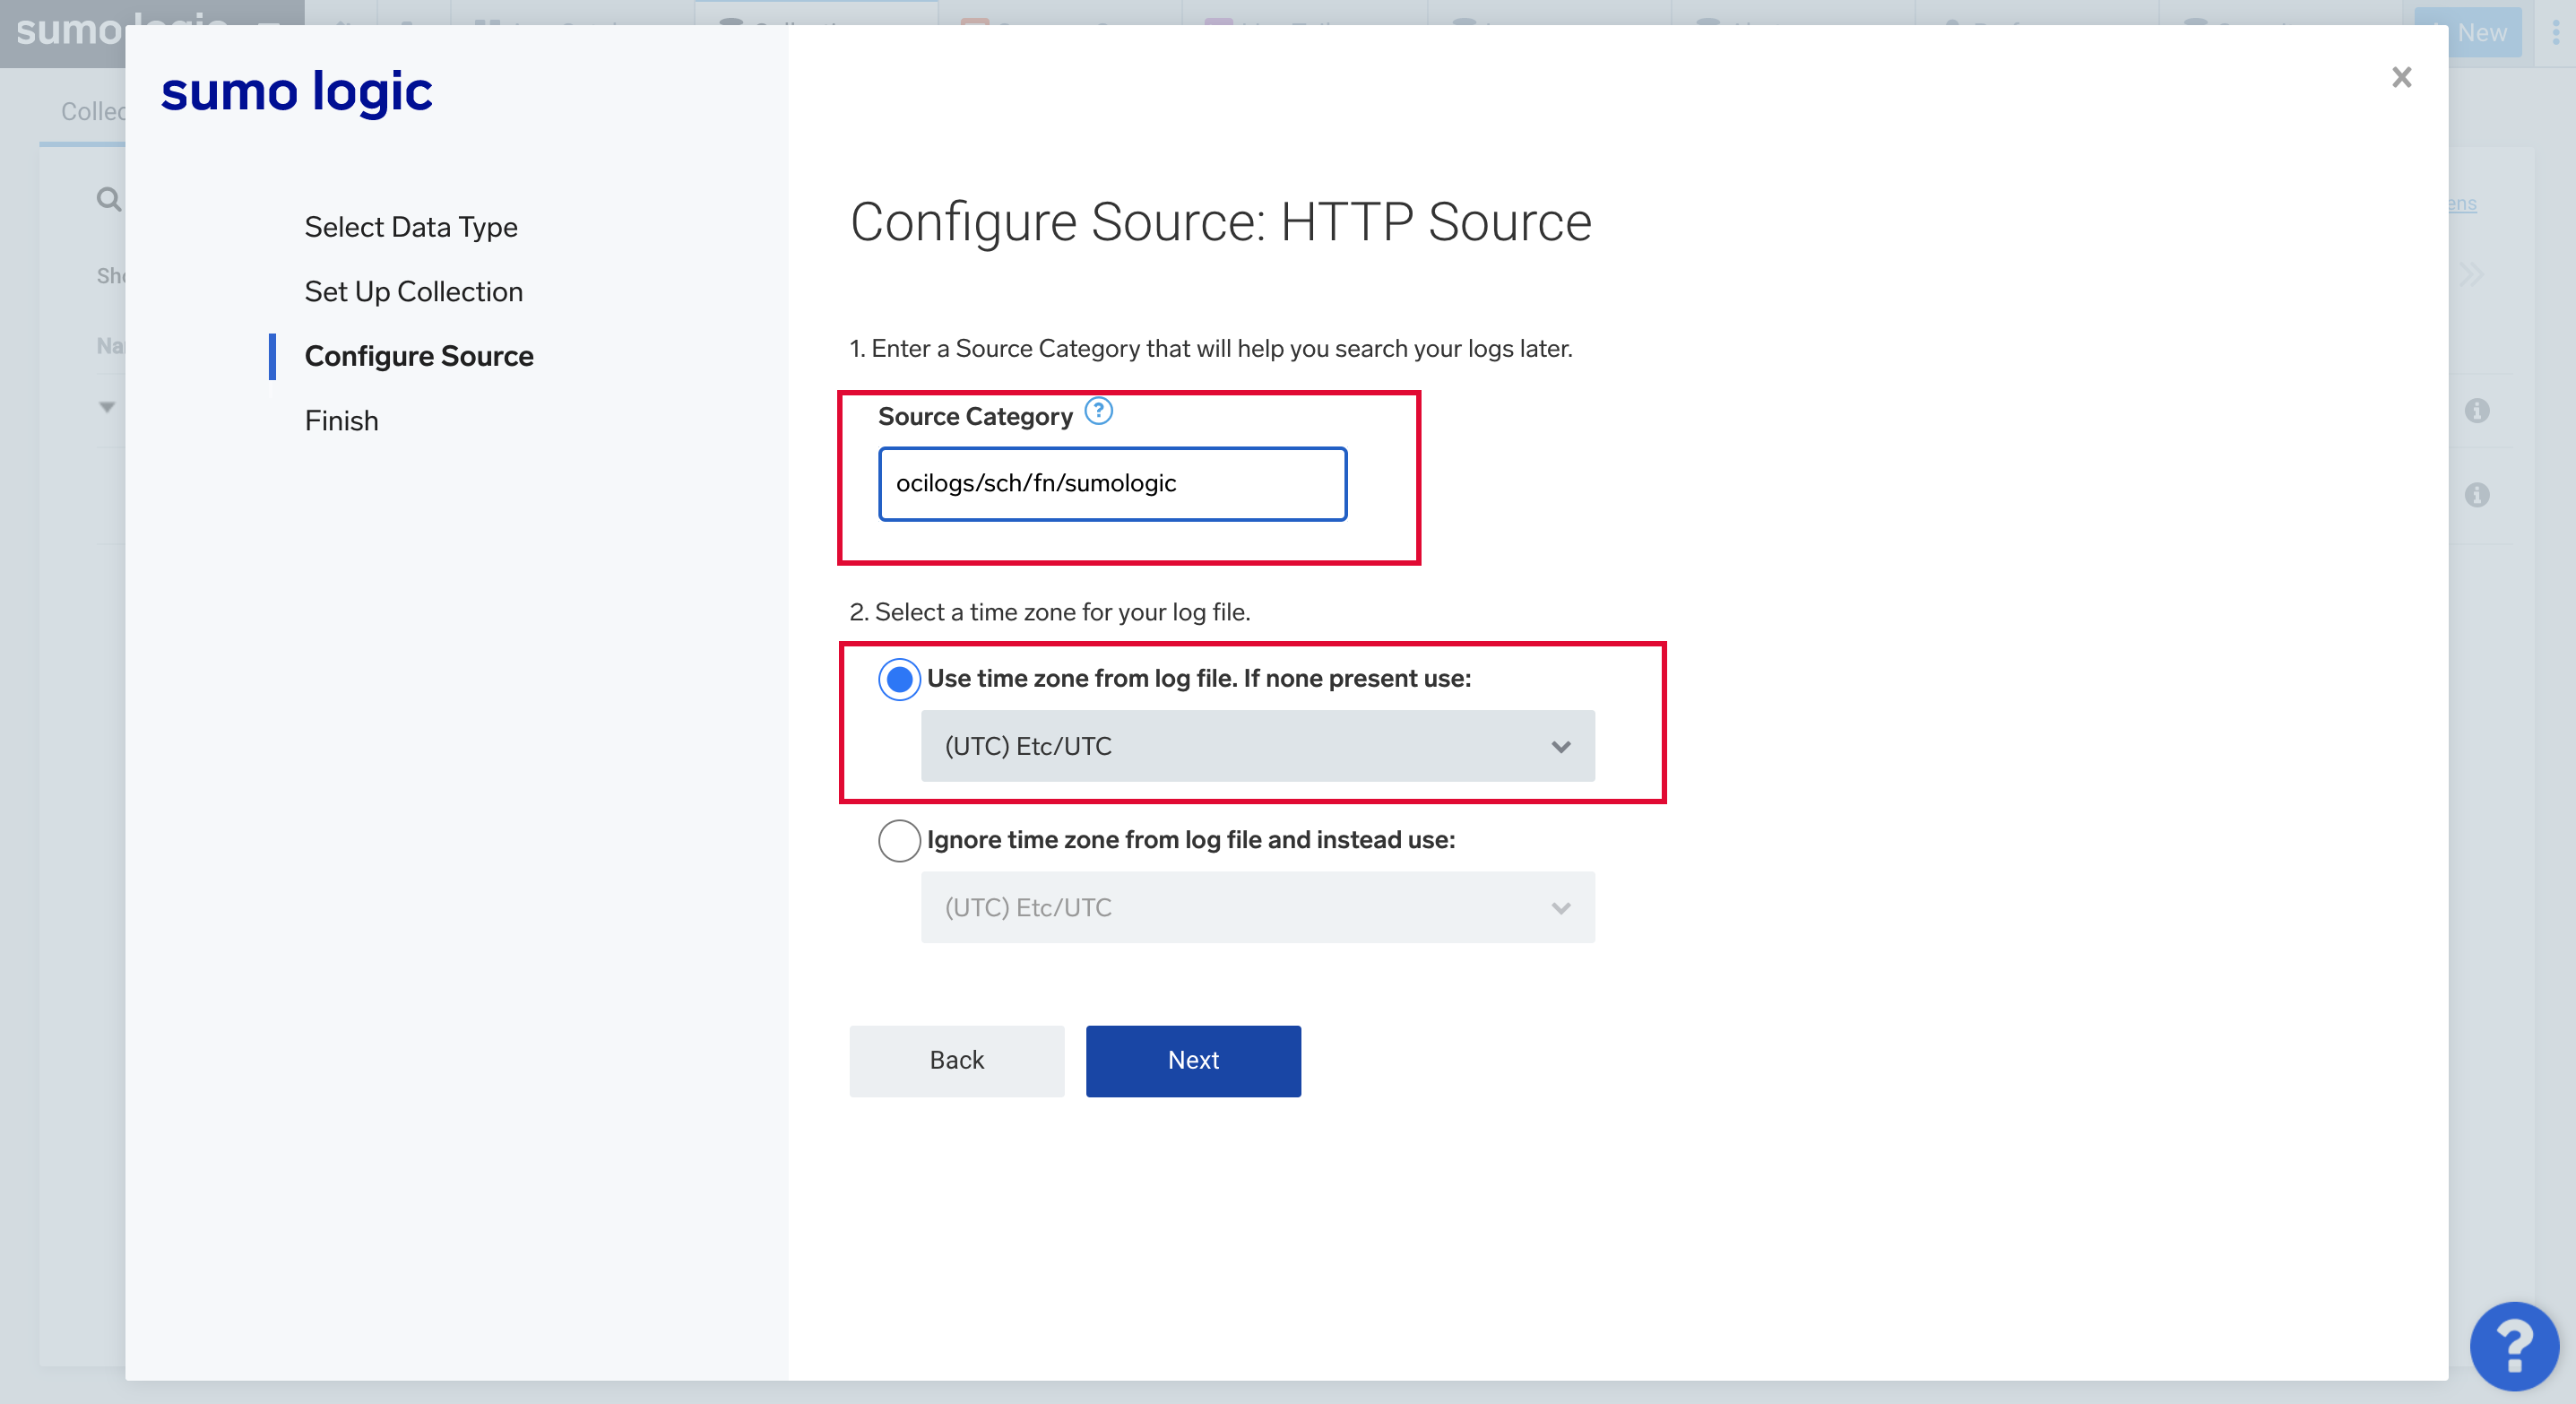Click the Next button
2576x1404 pixels.
tap(1193, 1060)
